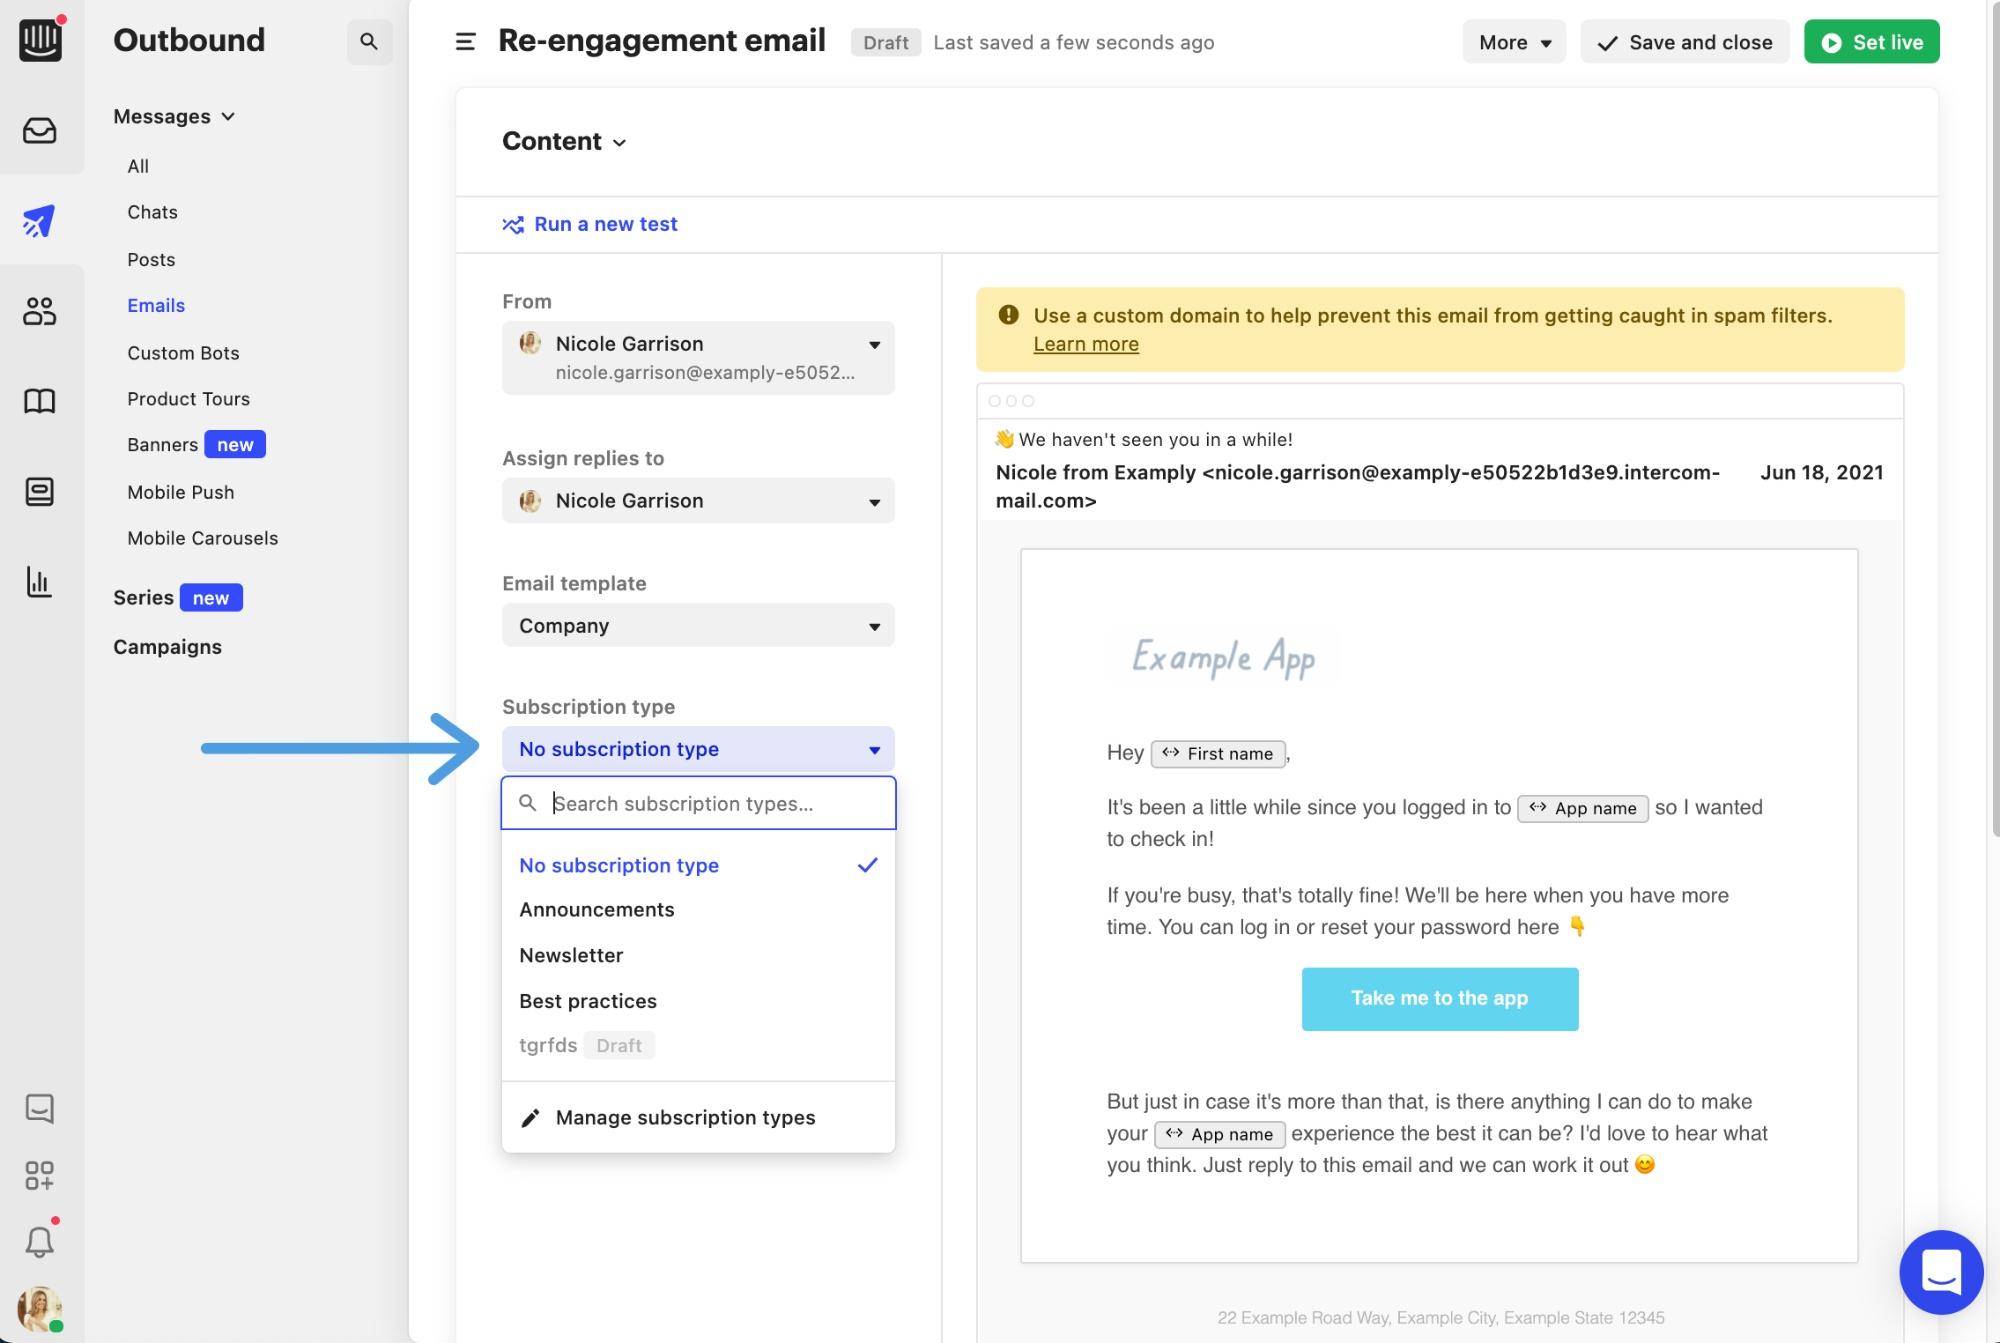Click the App name tag after 'logged in to'

1583,808
